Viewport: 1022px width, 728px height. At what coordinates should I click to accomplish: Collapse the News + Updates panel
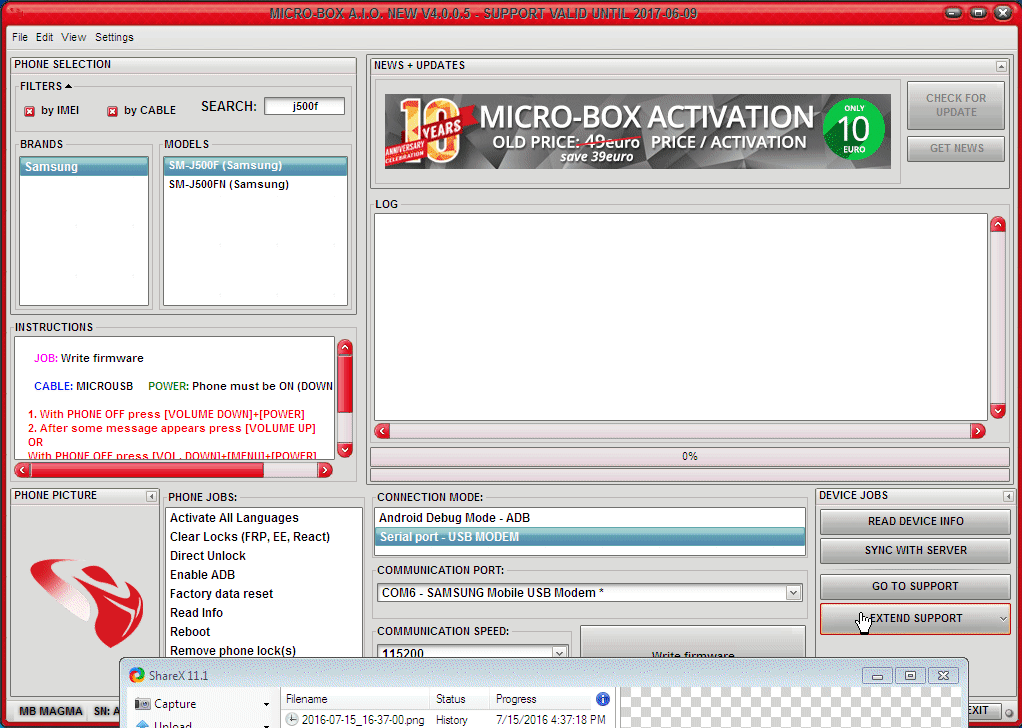(1000, 66)
